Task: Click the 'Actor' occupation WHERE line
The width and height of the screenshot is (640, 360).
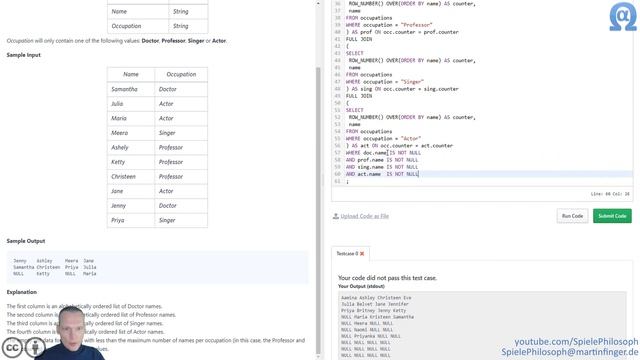Action: coord(383,138)
